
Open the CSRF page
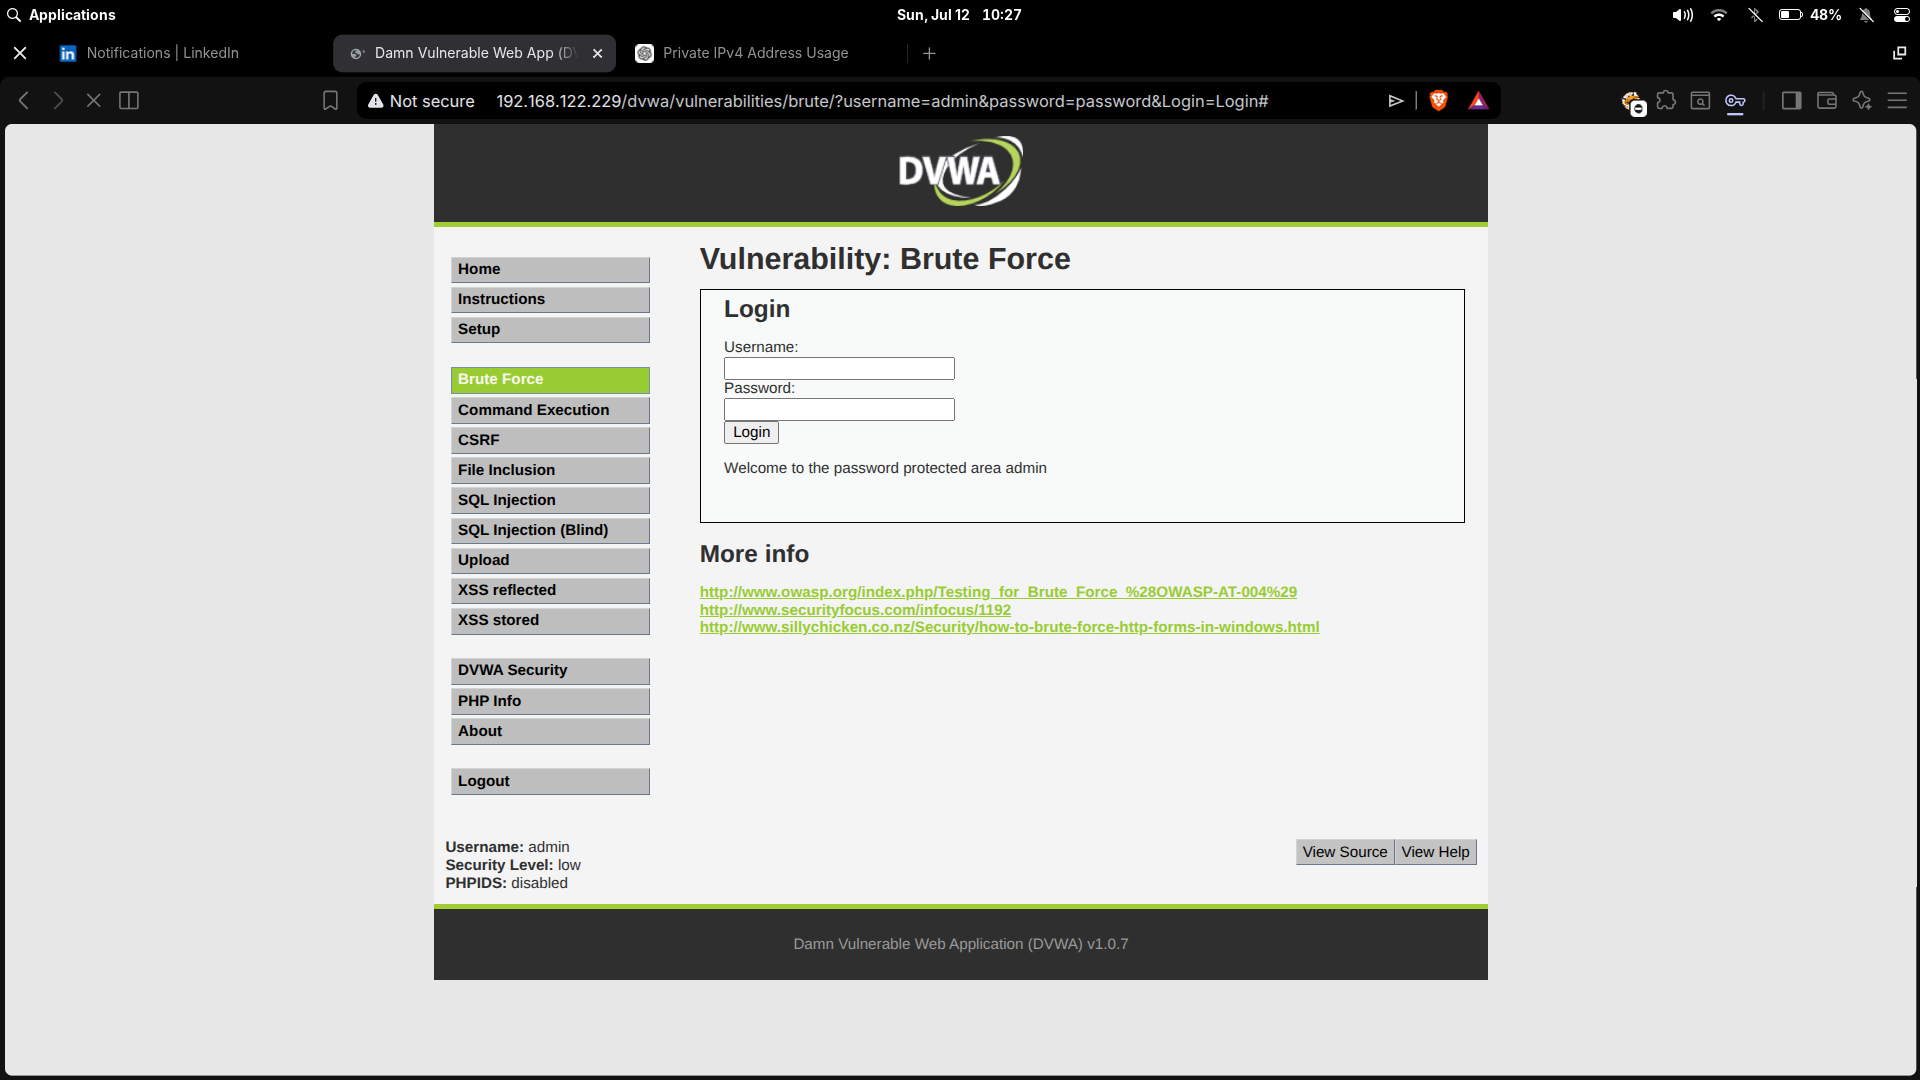[x=550, y=441]
